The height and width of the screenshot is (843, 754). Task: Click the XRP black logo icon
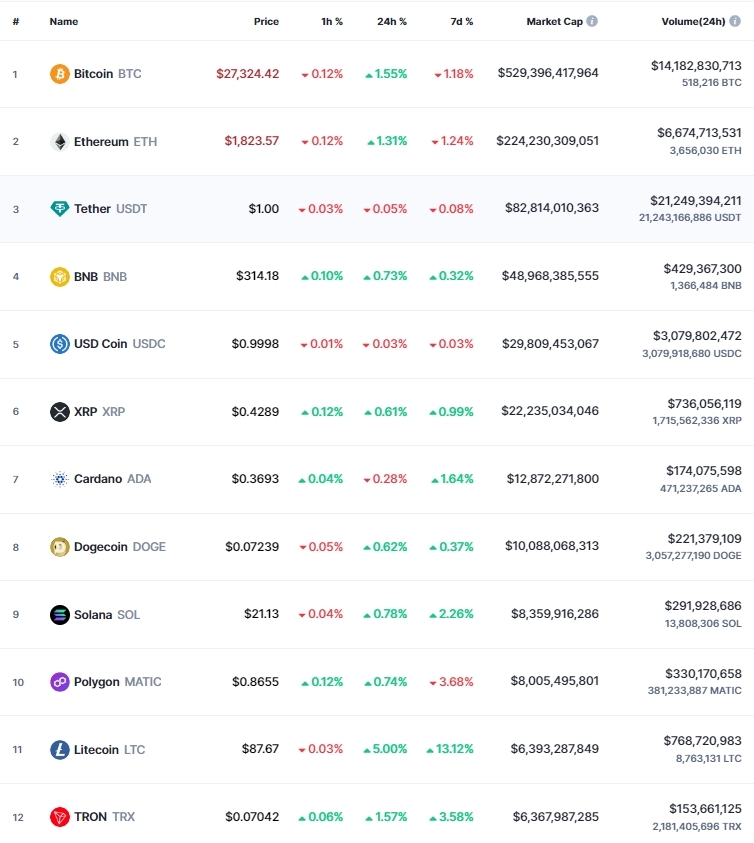[x=60, y=412]
